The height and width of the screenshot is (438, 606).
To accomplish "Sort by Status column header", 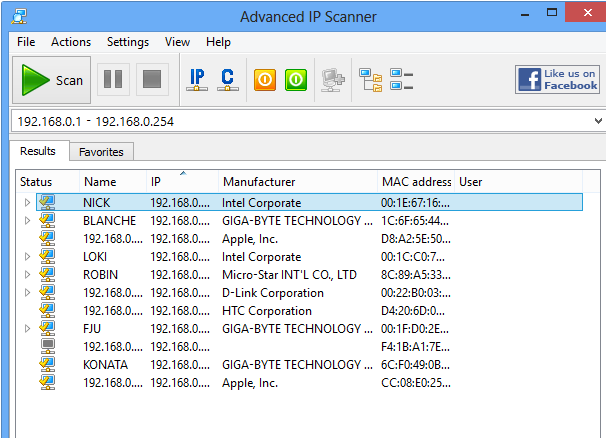I will tap(48, 182).
